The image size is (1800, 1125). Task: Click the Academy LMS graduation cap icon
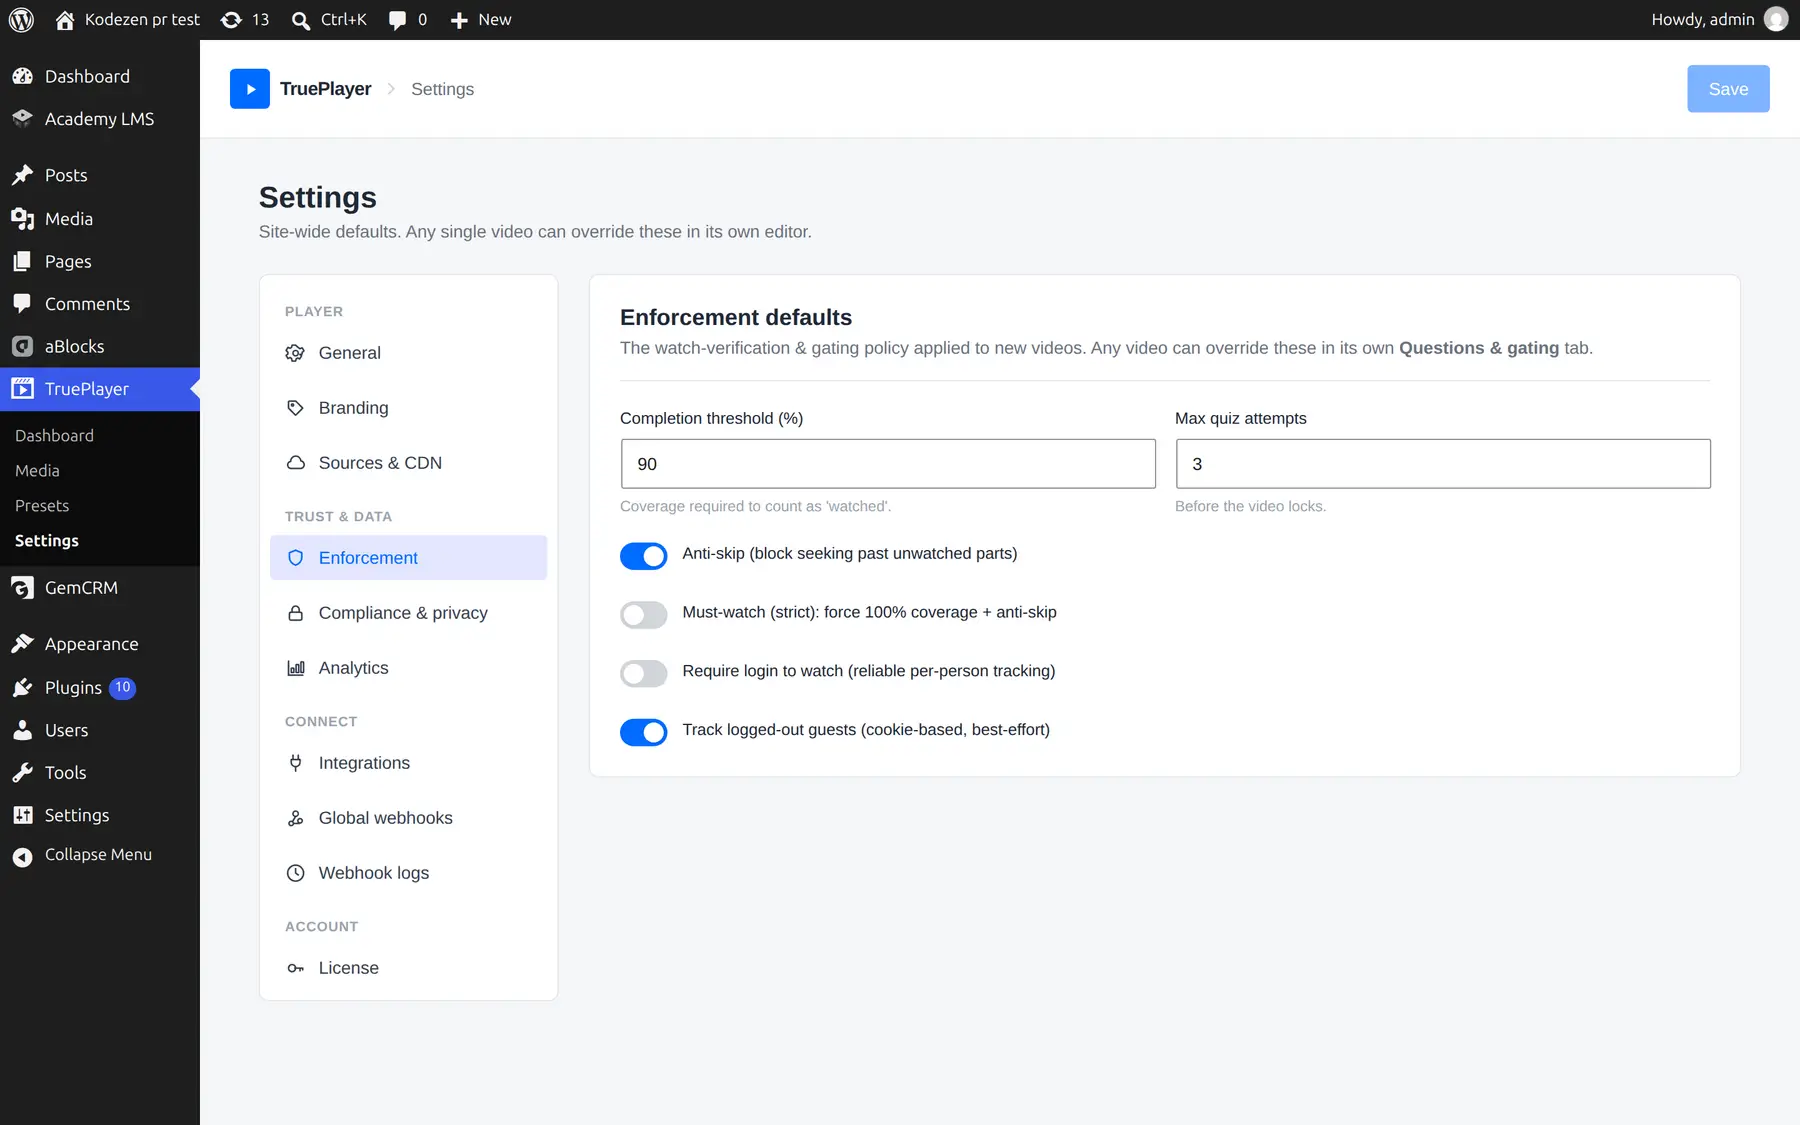pyautogui.click(x=22, y=119)
